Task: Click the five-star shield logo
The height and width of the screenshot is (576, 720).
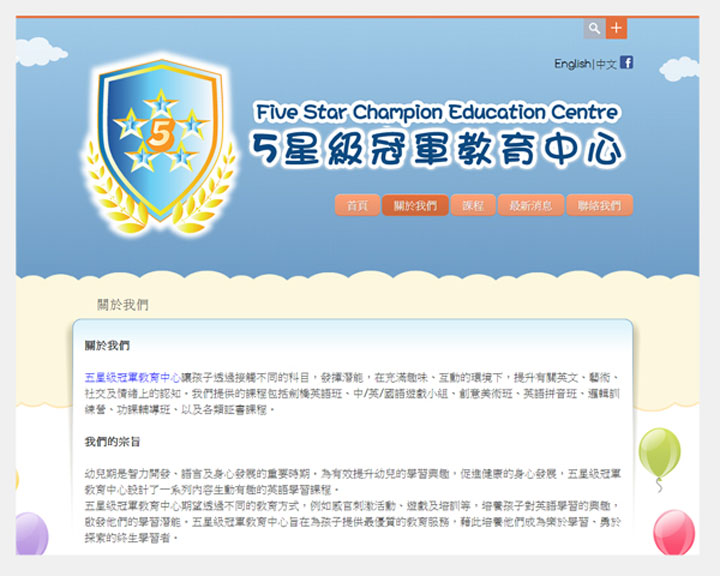Action: pyautogui.click(x=160, y=144)
